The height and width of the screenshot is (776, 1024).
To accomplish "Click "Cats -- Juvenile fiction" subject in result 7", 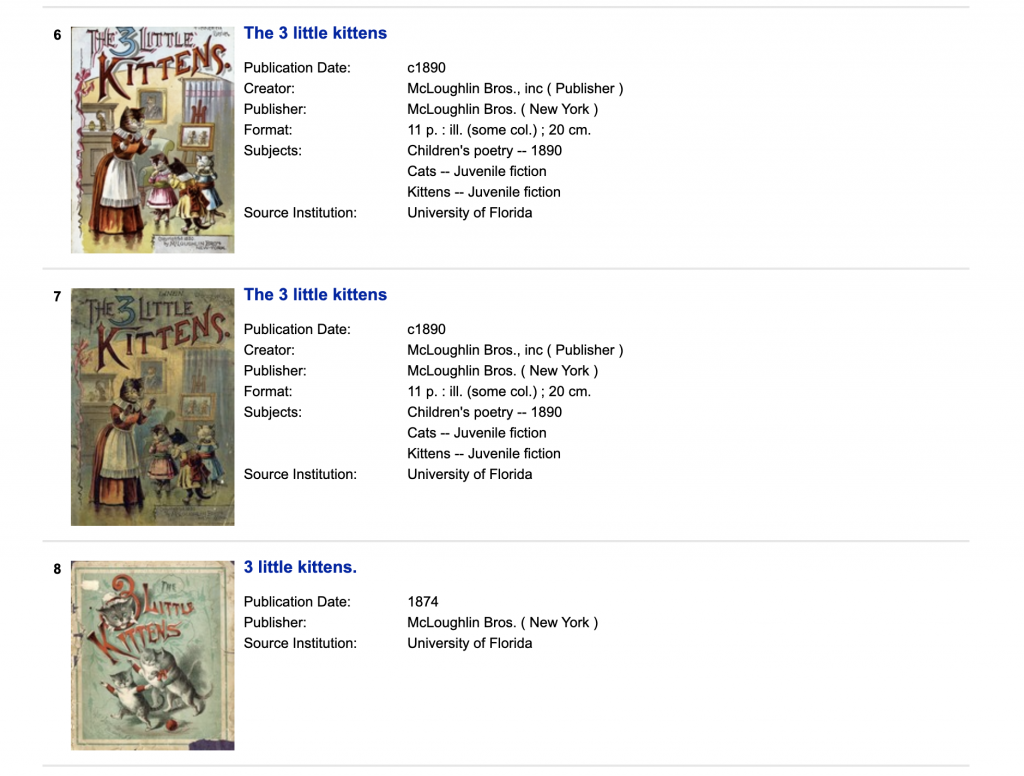I will click(x=476, y=433).
